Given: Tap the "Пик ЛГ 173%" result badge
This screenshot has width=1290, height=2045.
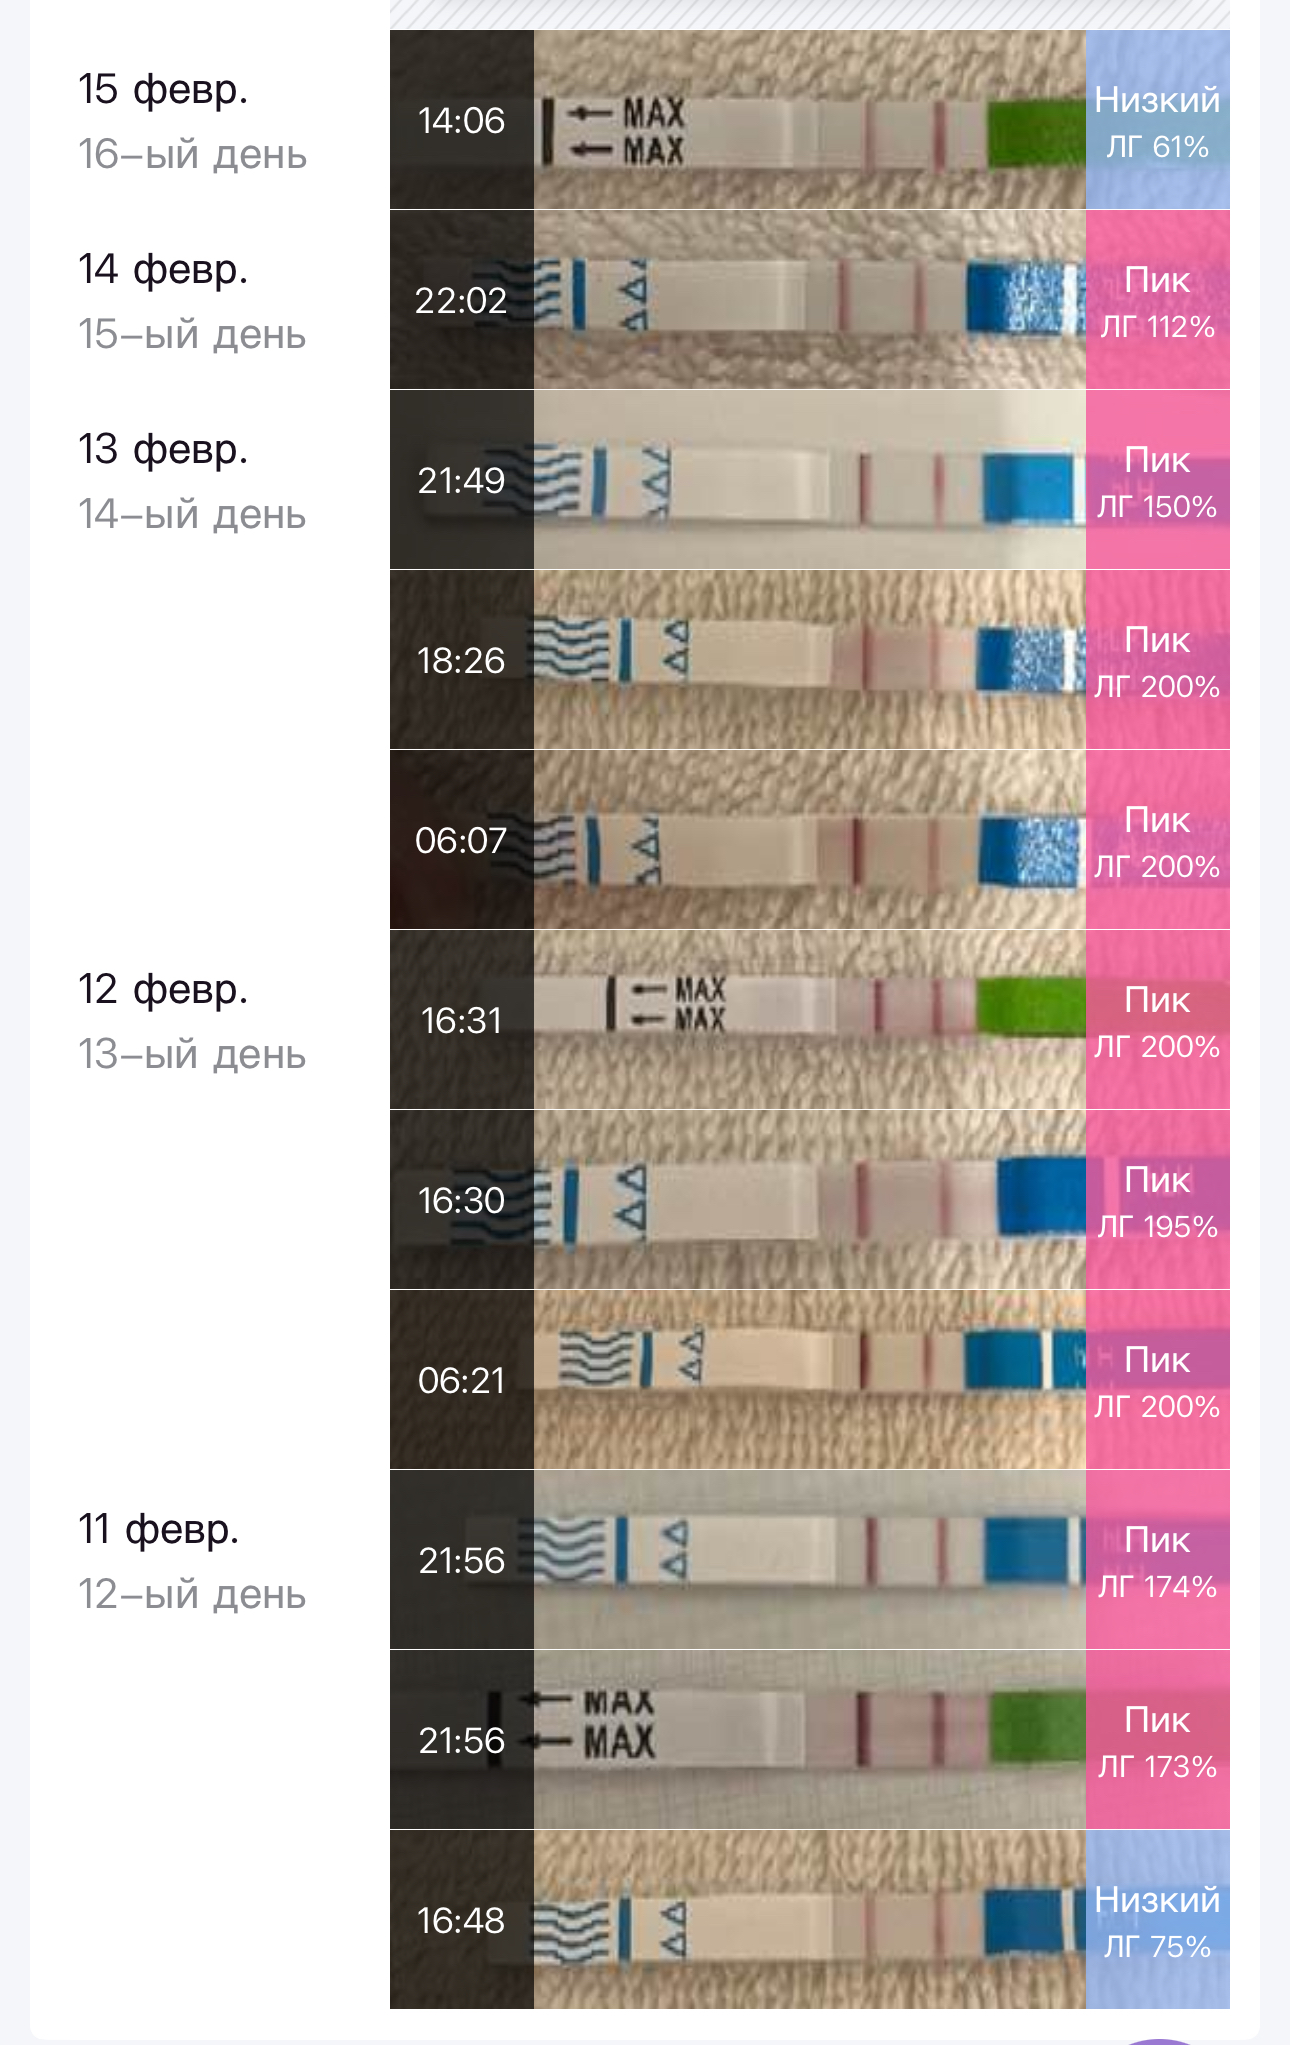Looking at the screenshot, I should (x=1157, y=1740).
